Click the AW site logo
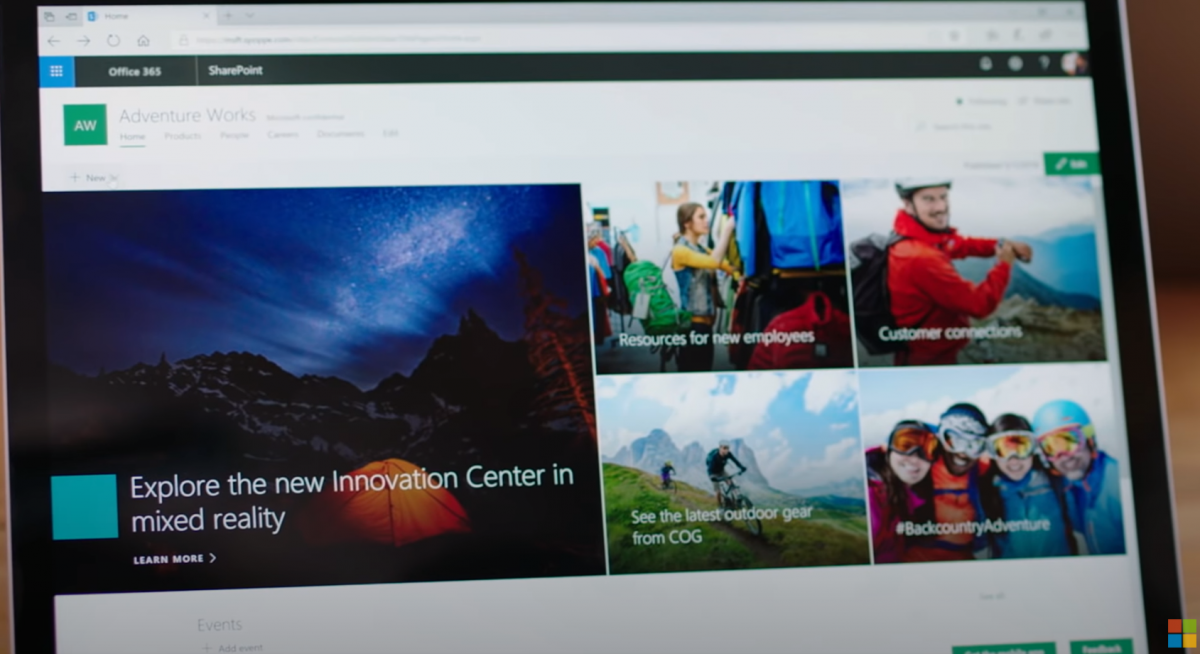Screen dimensions: 1200x654 coord(85,125)
